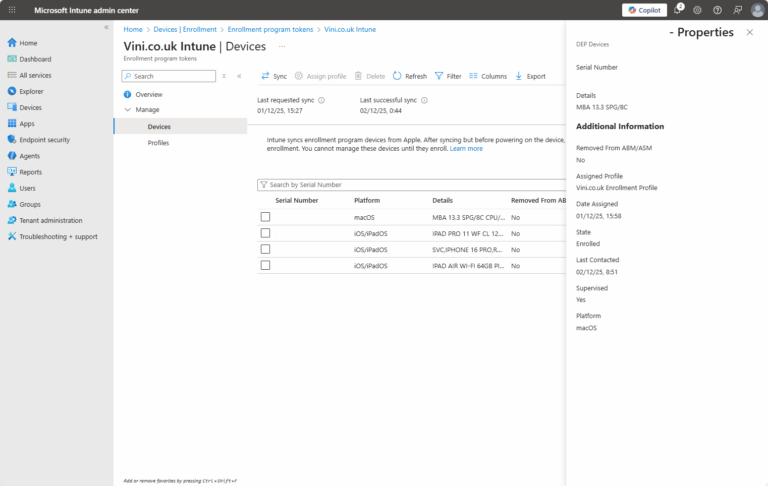Click Search by Serial Number field
Viewport: 768px width, 486px height.
click(411, 185)
